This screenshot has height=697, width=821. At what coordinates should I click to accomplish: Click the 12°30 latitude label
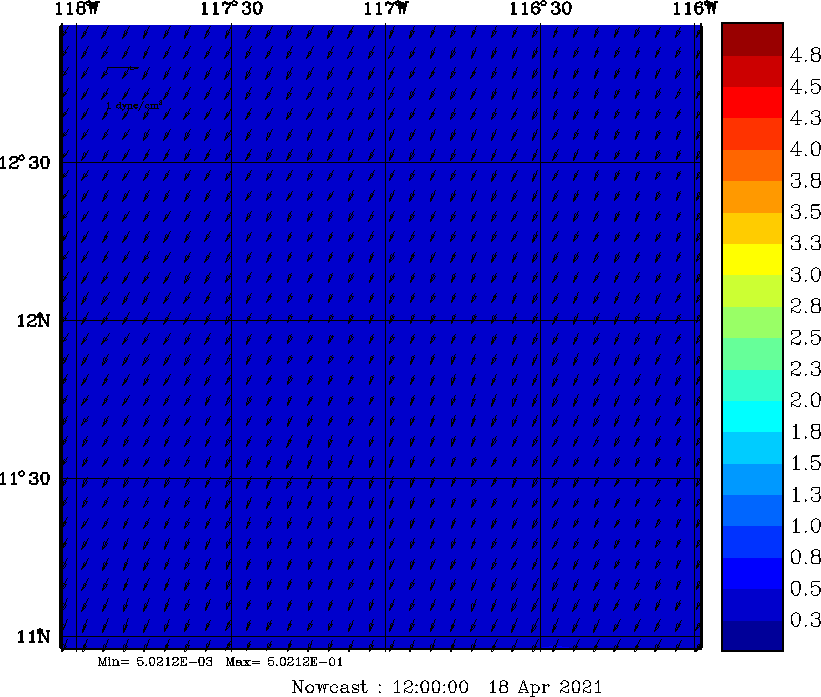point(30,163)
